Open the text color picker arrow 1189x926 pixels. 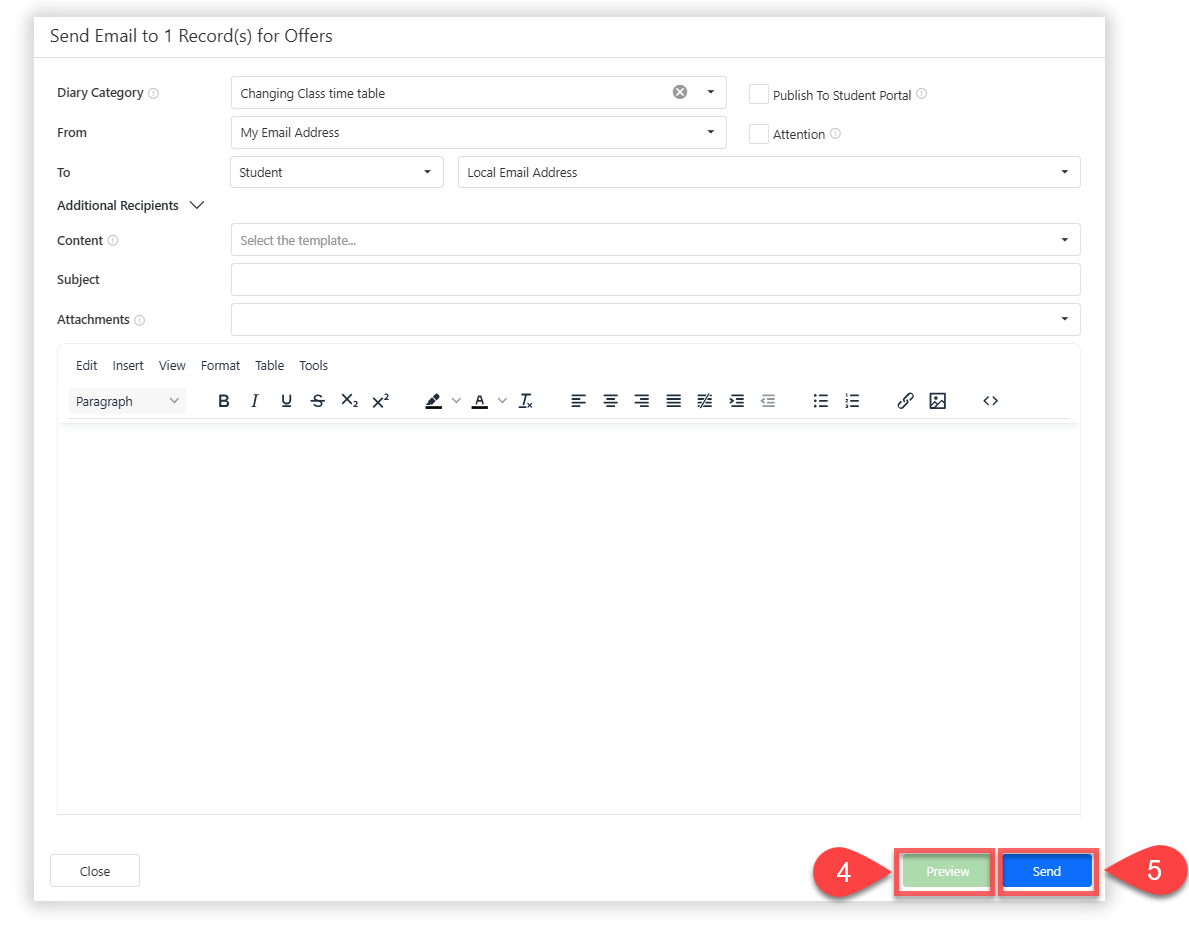502,401
